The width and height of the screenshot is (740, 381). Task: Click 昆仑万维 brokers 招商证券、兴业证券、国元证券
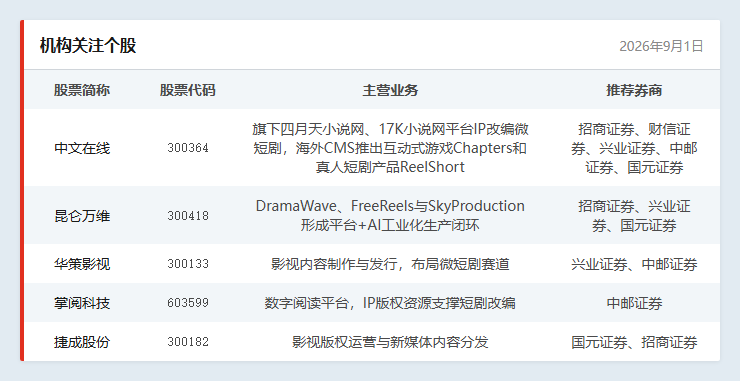click(634, 216)
